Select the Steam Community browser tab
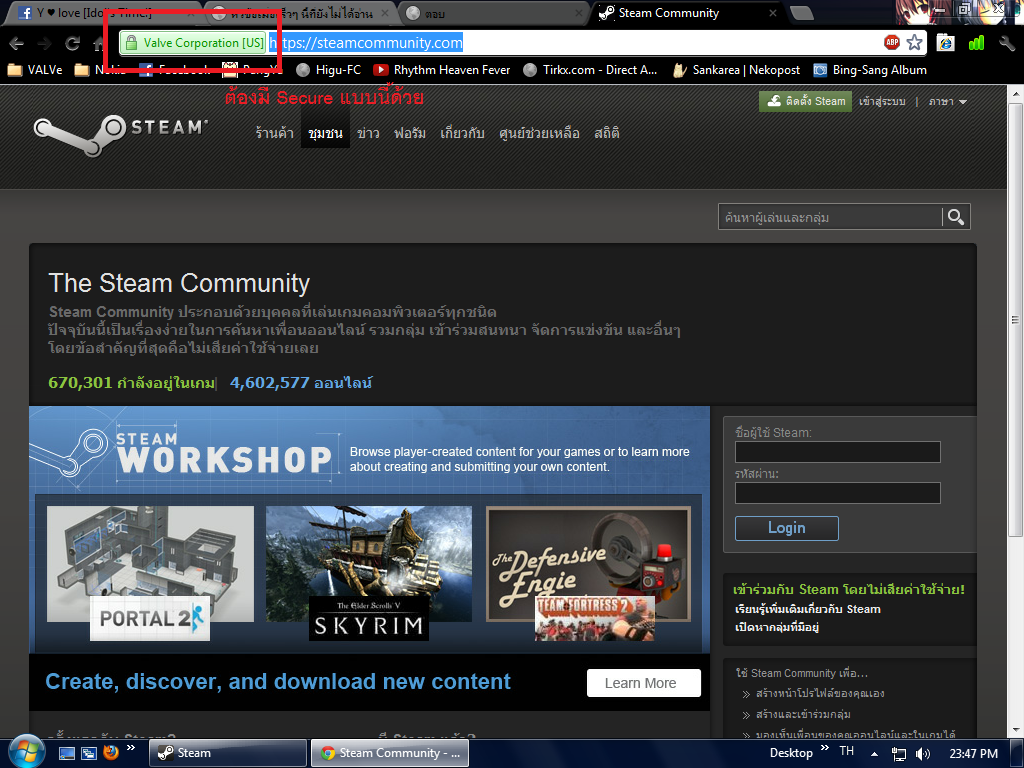Viewport: 1024px width, 768px height. [686, 13]
